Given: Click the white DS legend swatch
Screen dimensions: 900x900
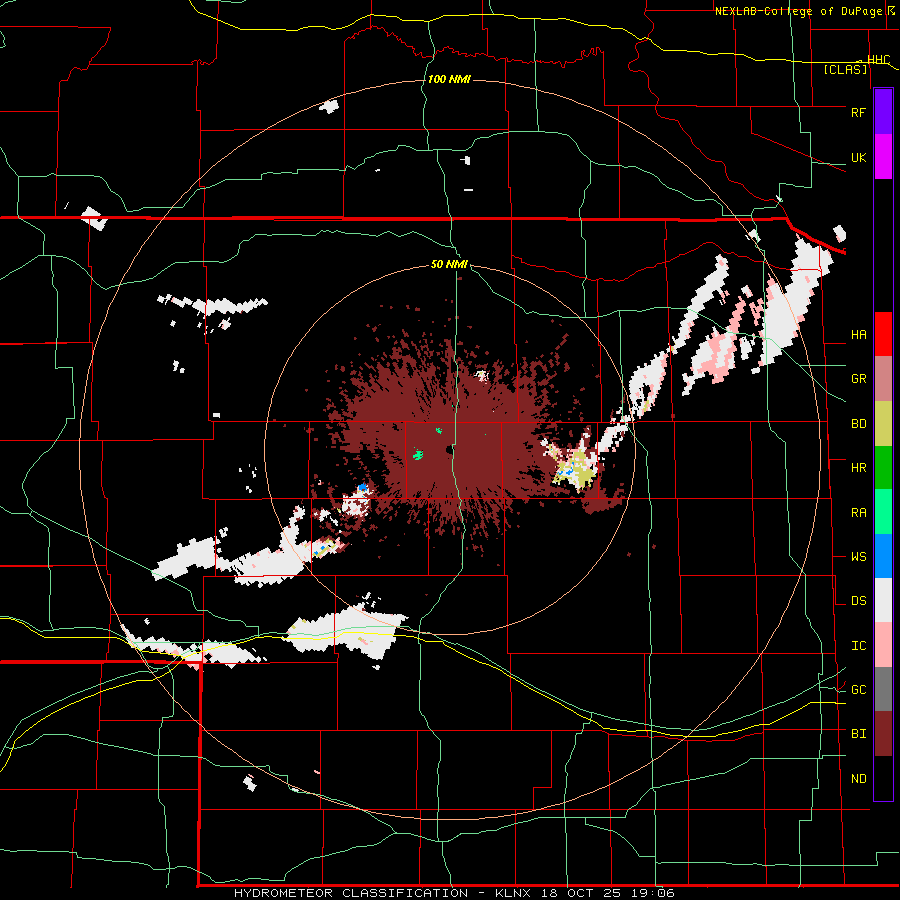Looking at the screenshot, I should [x=883, y=600].
